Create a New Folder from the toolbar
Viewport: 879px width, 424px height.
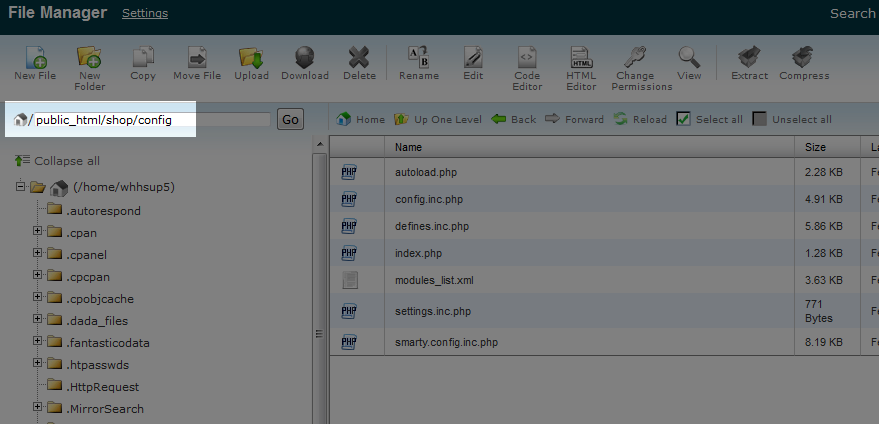click(x=89, y=59)
